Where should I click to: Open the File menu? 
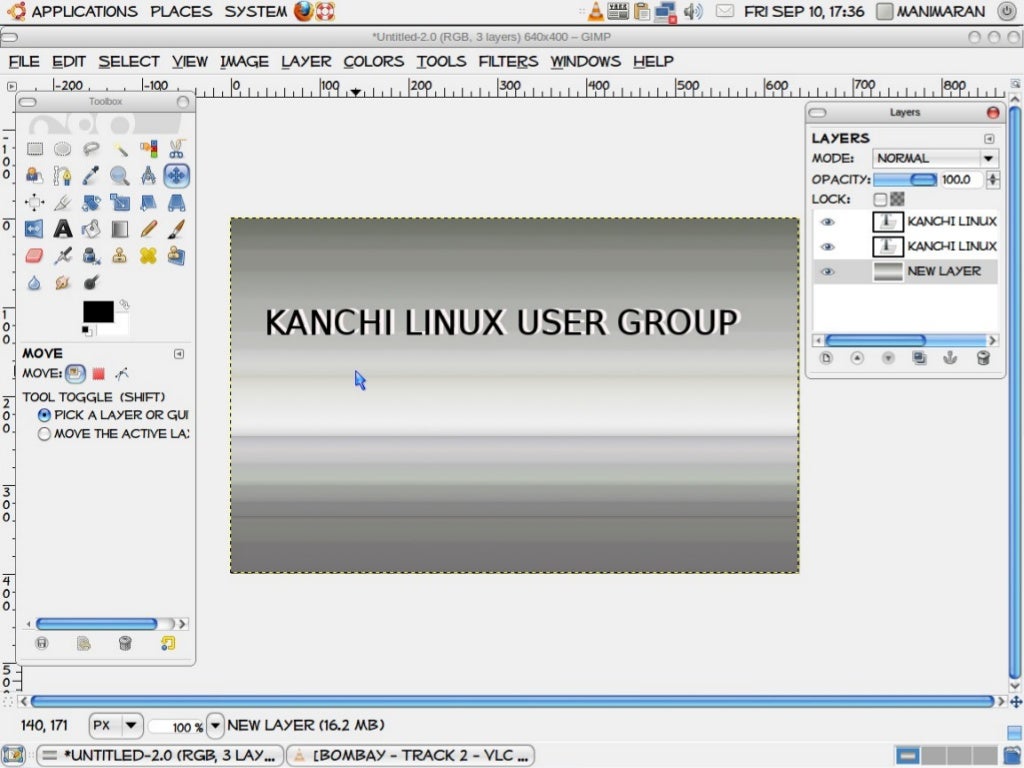[x=24, y=61]
